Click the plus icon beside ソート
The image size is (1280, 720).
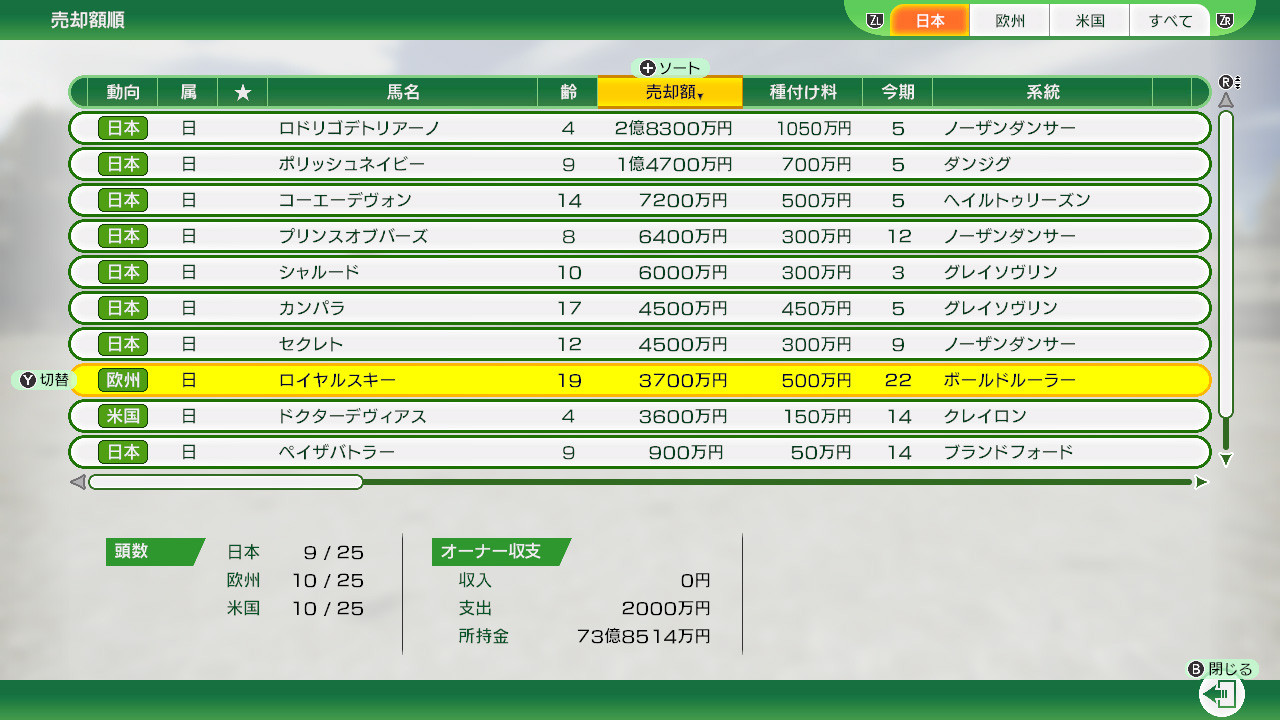click(647, 68)
